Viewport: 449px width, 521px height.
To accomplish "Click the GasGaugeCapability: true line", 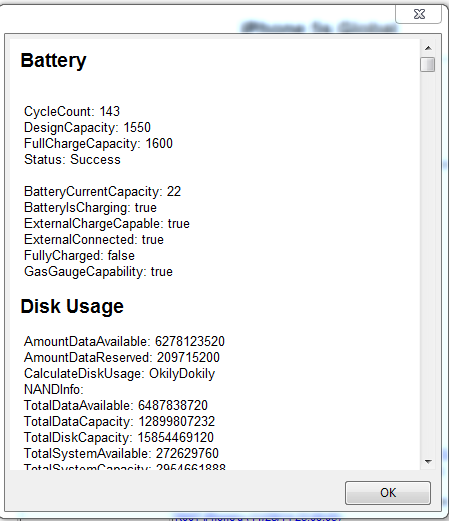I will click(98, 271).
